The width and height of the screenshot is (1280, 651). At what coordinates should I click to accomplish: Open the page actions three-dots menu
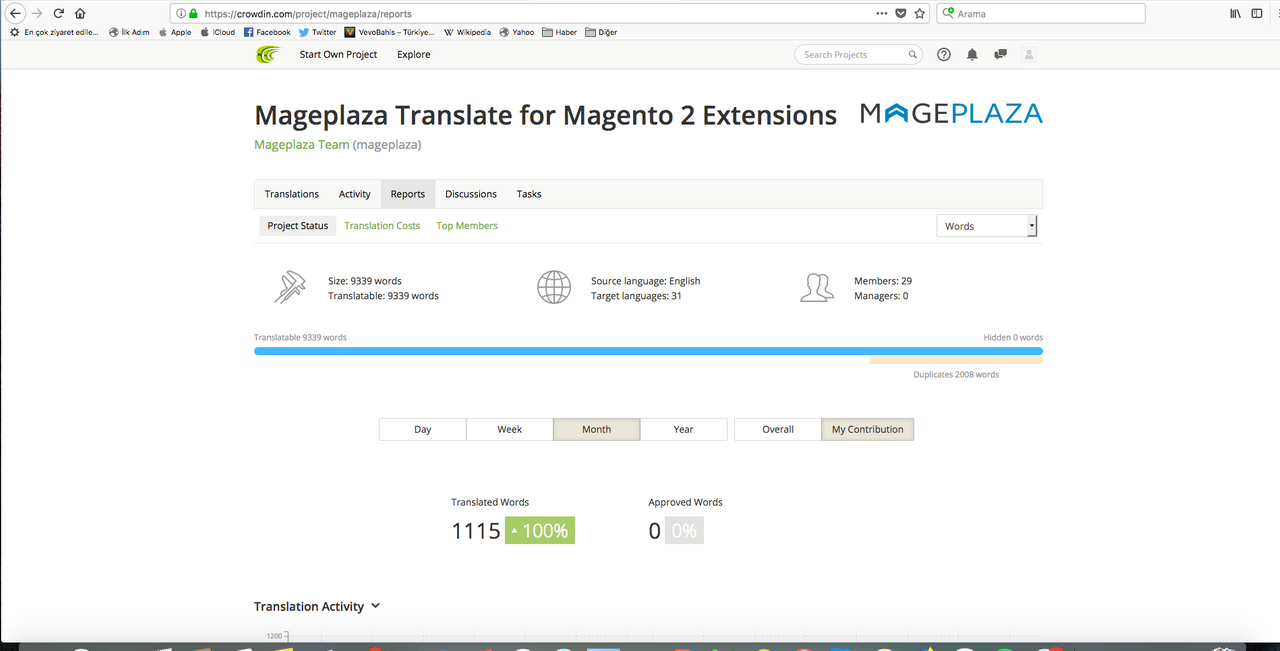(881, 14)
